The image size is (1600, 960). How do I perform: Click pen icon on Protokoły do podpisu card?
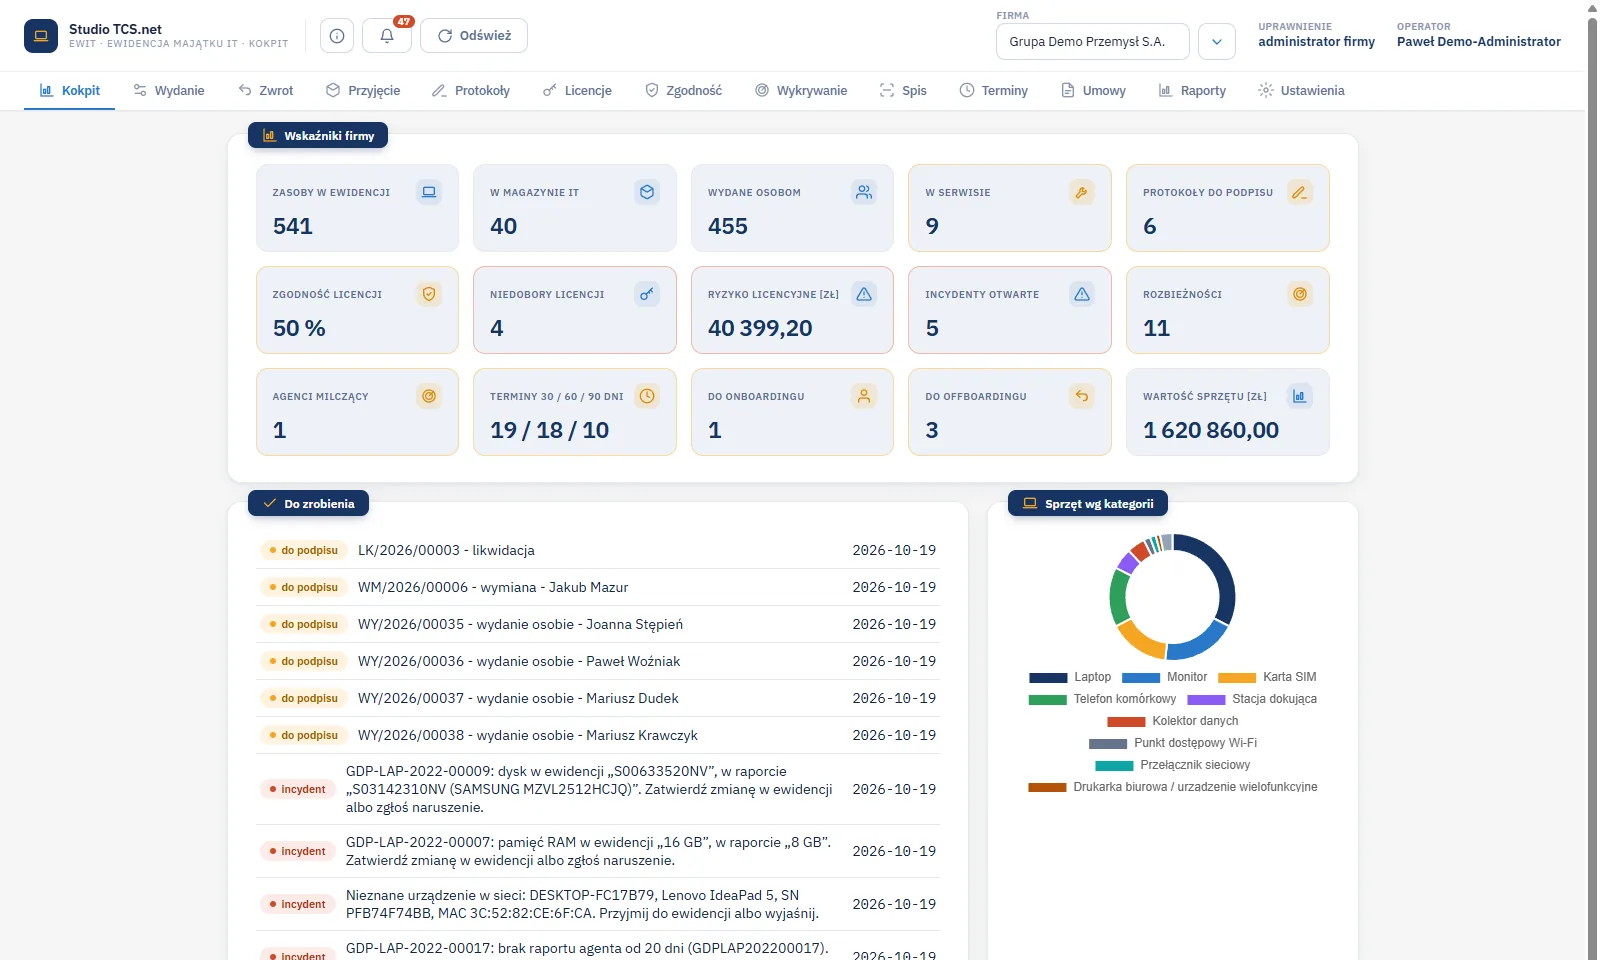tap(1300, 192)
